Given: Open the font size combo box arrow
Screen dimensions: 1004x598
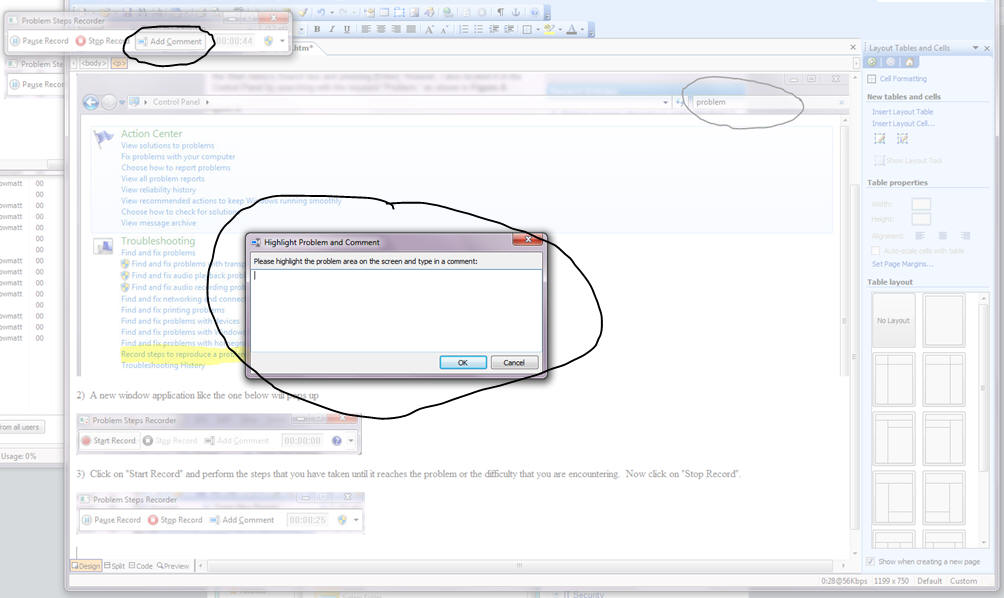Looking at the screenshot, I should pyautogui.click(x=301, y=29).
